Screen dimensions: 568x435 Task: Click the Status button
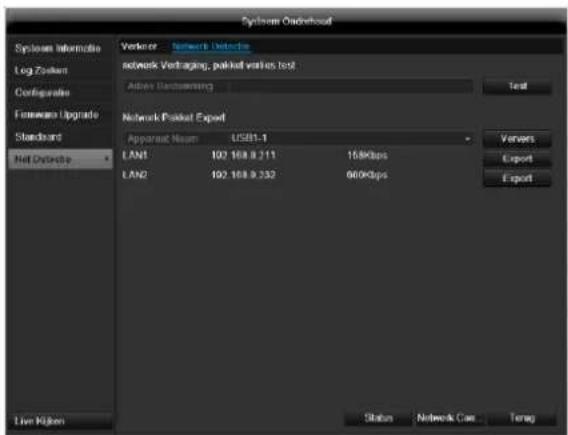[x=378, y=418]
